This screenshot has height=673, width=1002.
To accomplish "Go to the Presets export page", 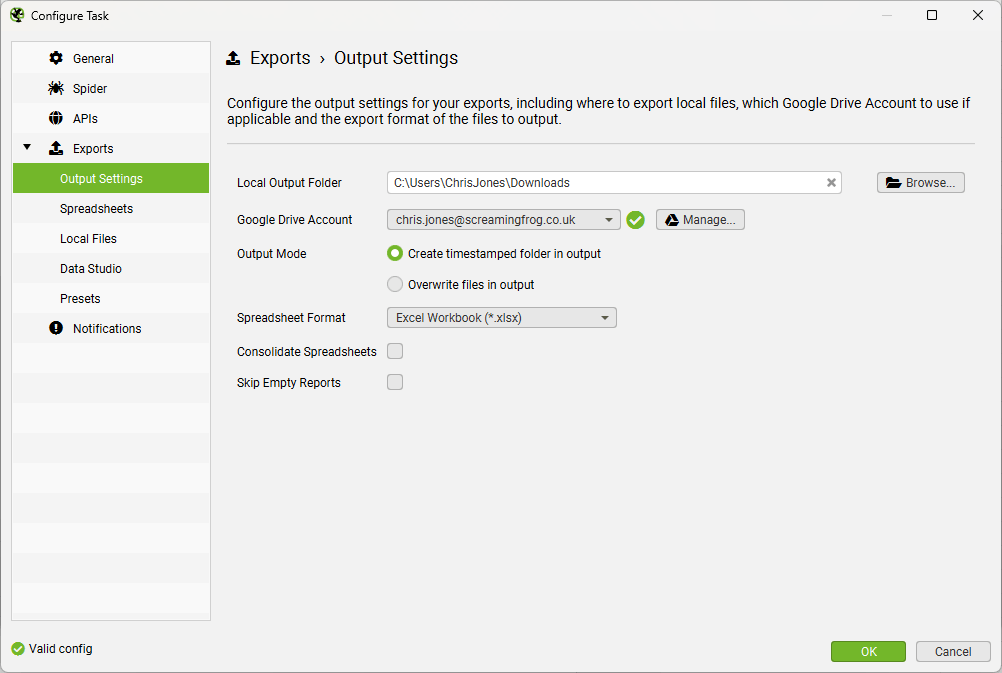I will click(111, 298).
